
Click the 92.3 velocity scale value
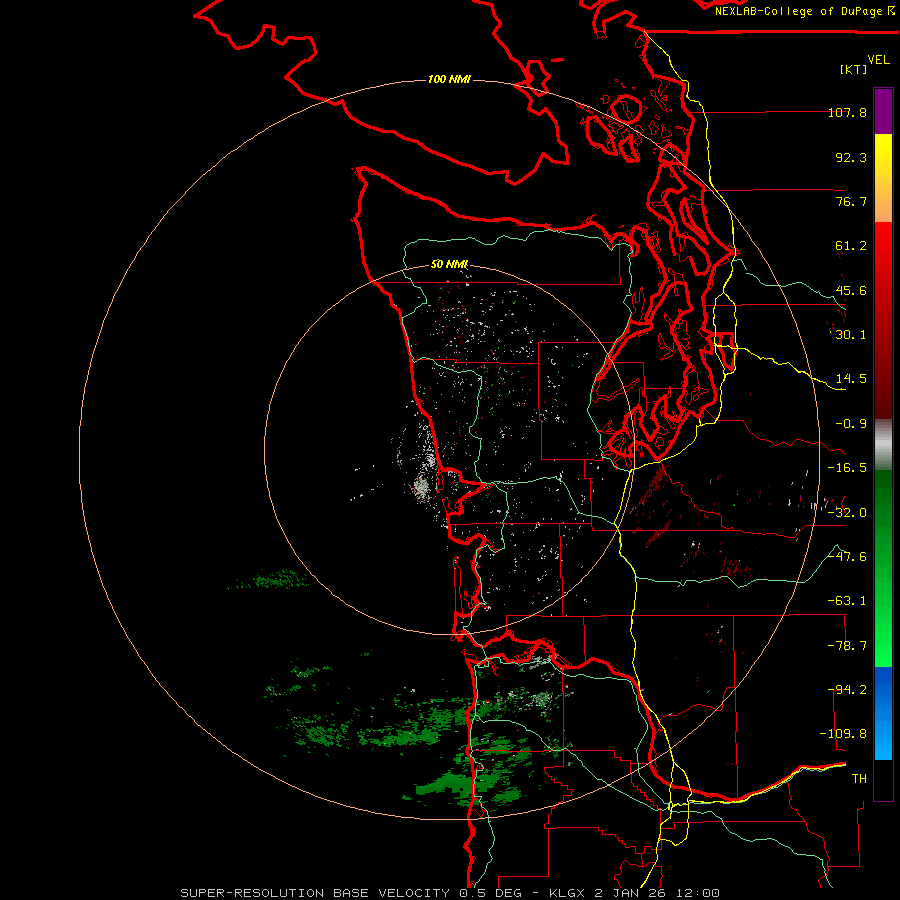(851, 157)
